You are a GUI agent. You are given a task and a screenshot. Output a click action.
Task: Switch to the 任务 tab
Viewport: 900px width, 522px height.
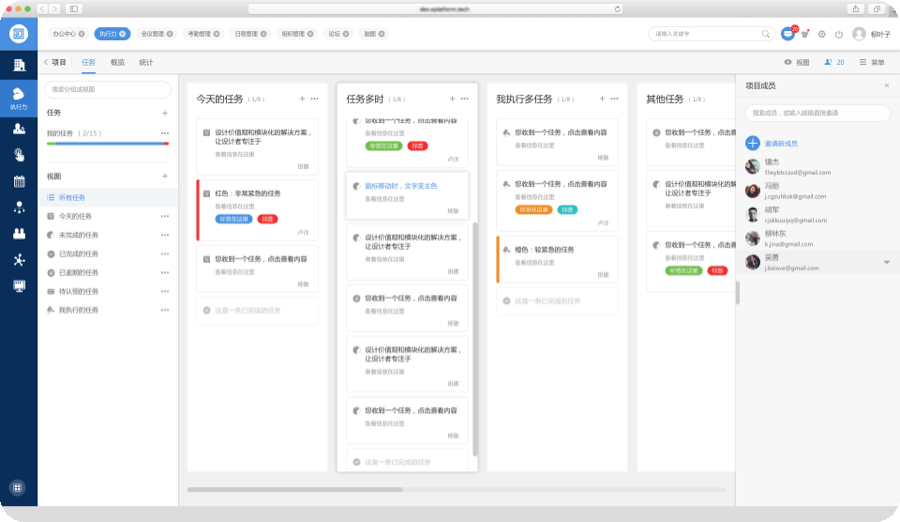coord(88,62)
